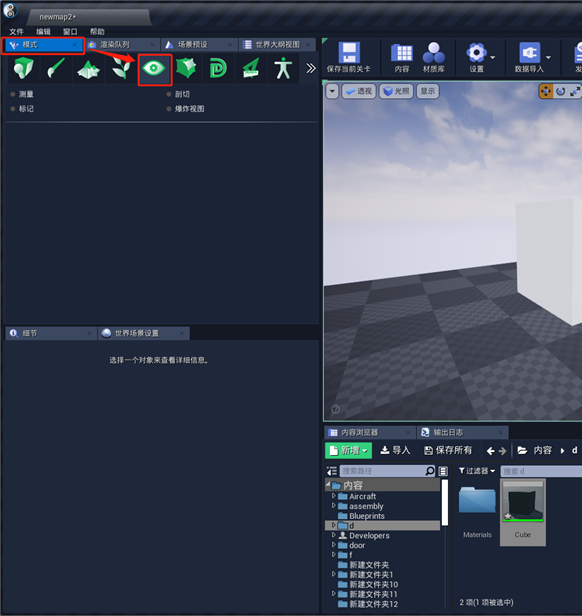Open the 新增 dropdown button
This screenshot has height=616, width=582.
tap(348, 450)
